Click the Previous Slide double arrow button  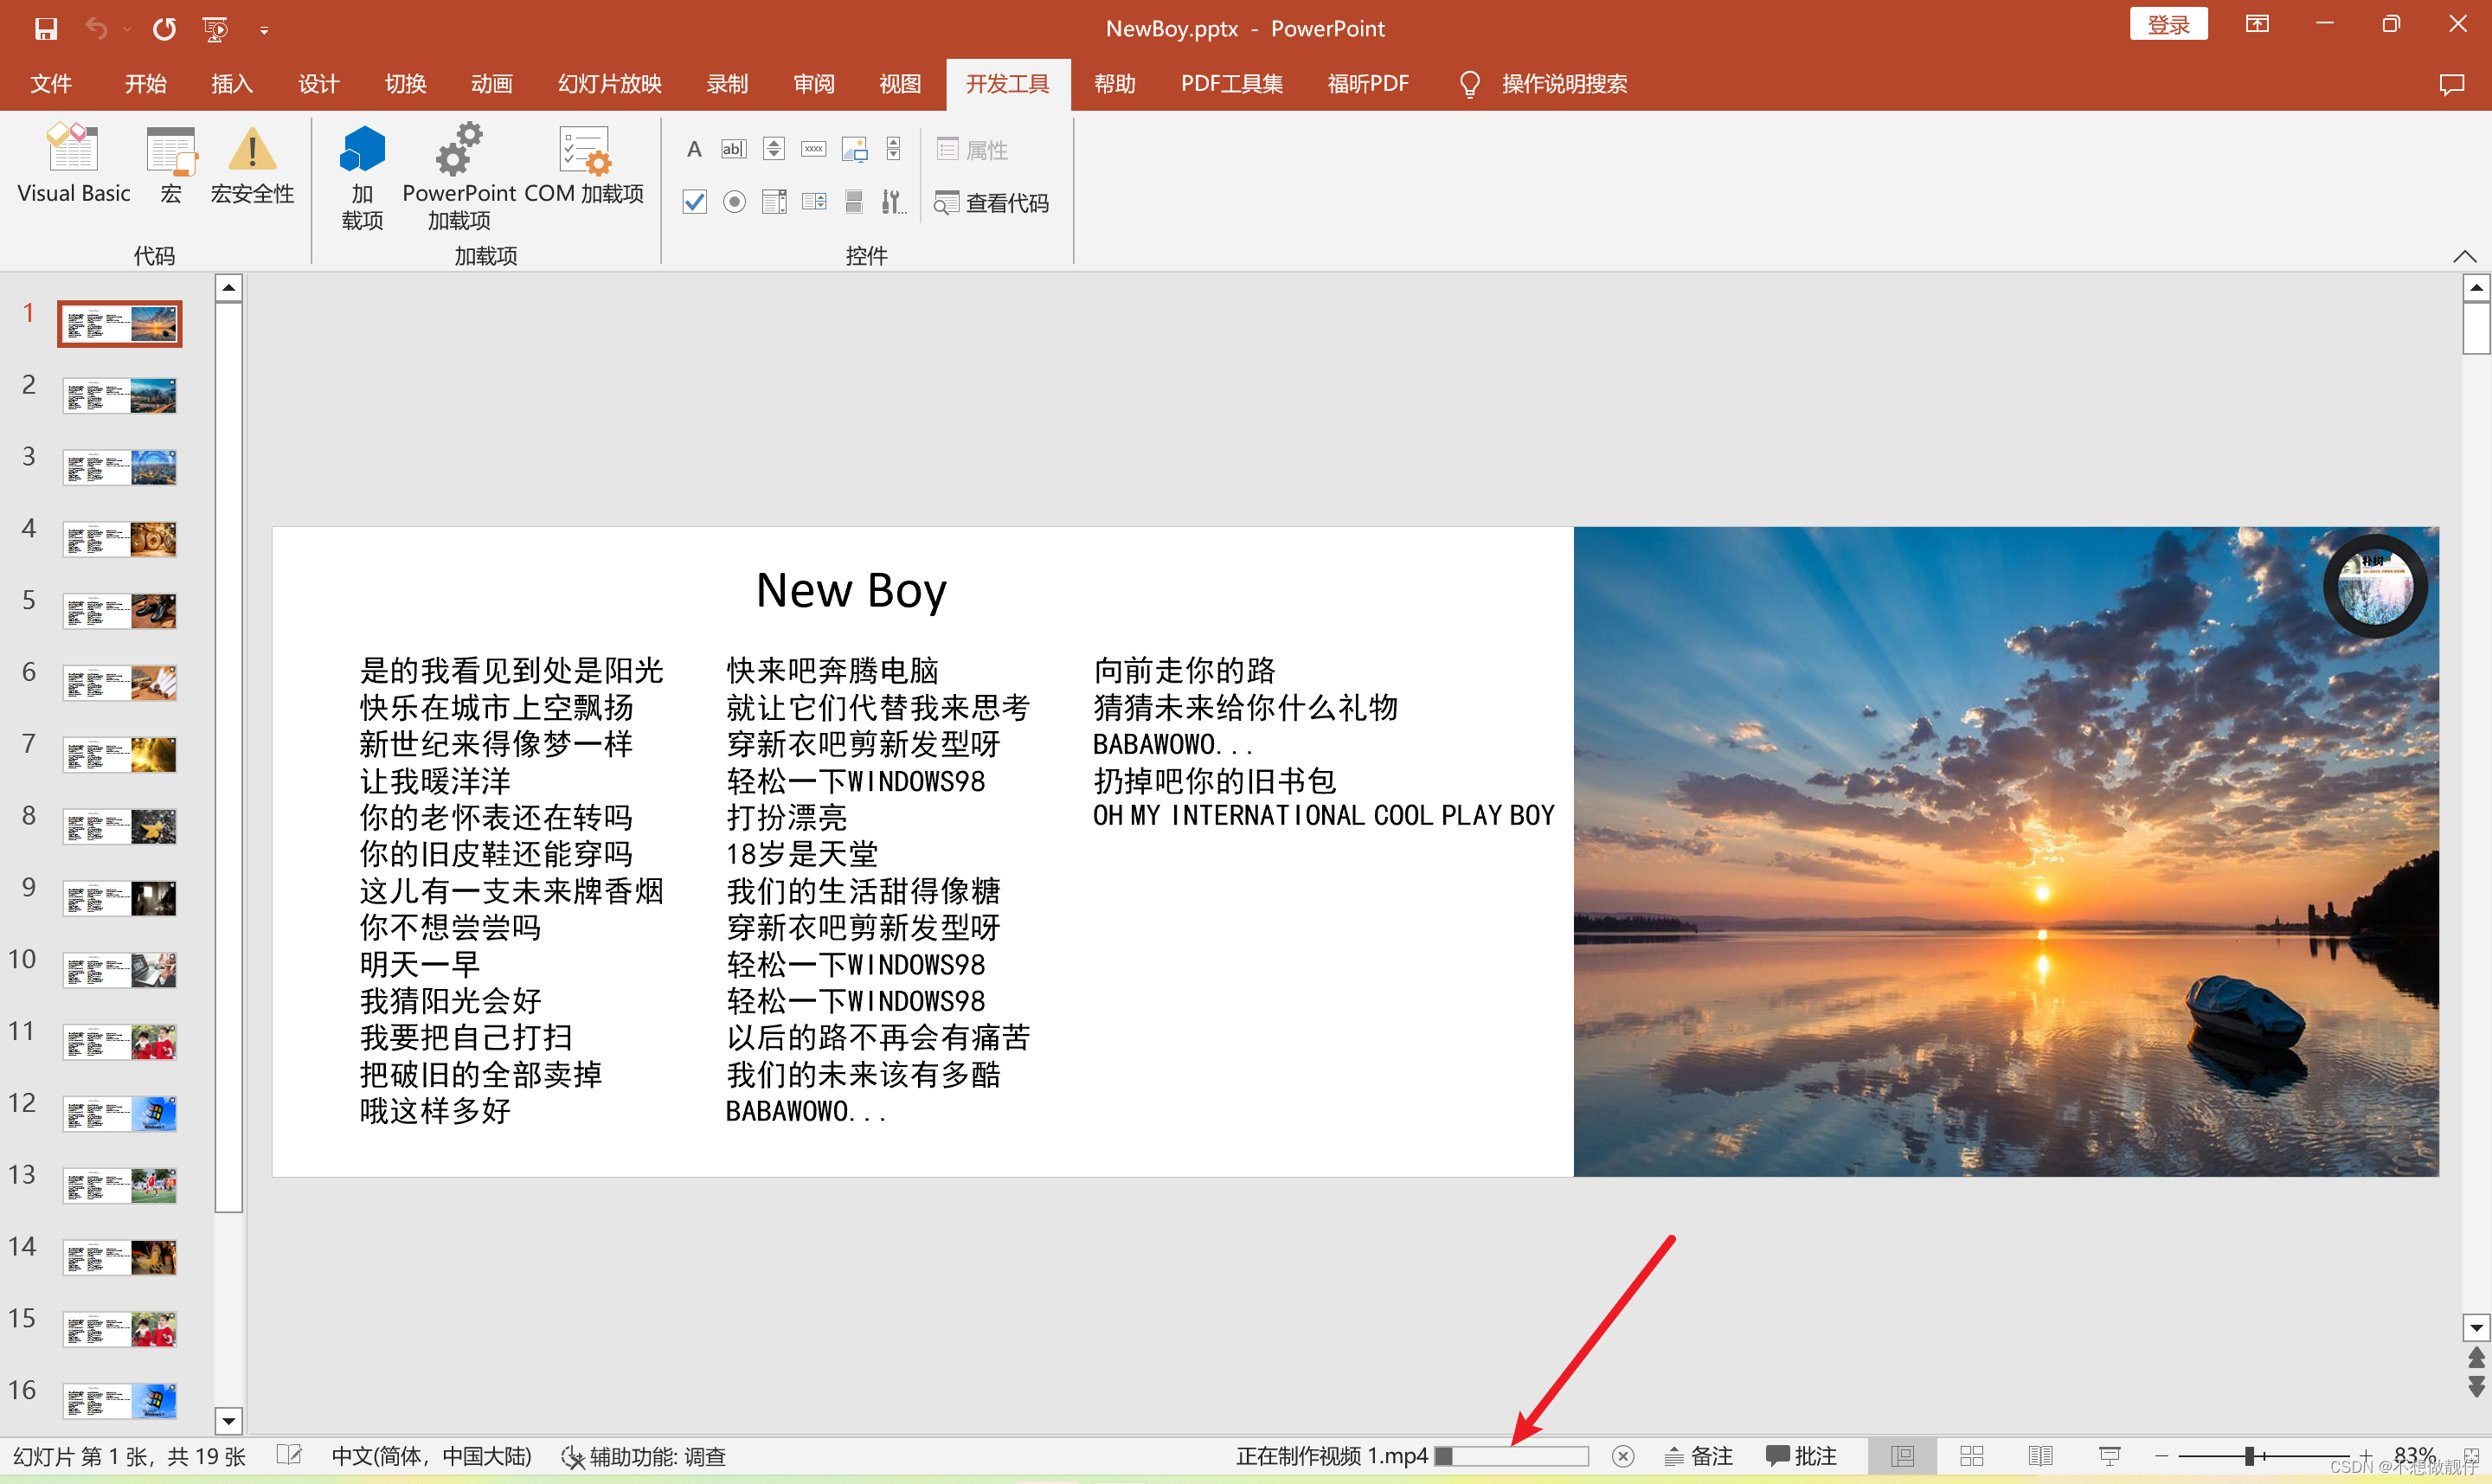pos(2476,1358)
